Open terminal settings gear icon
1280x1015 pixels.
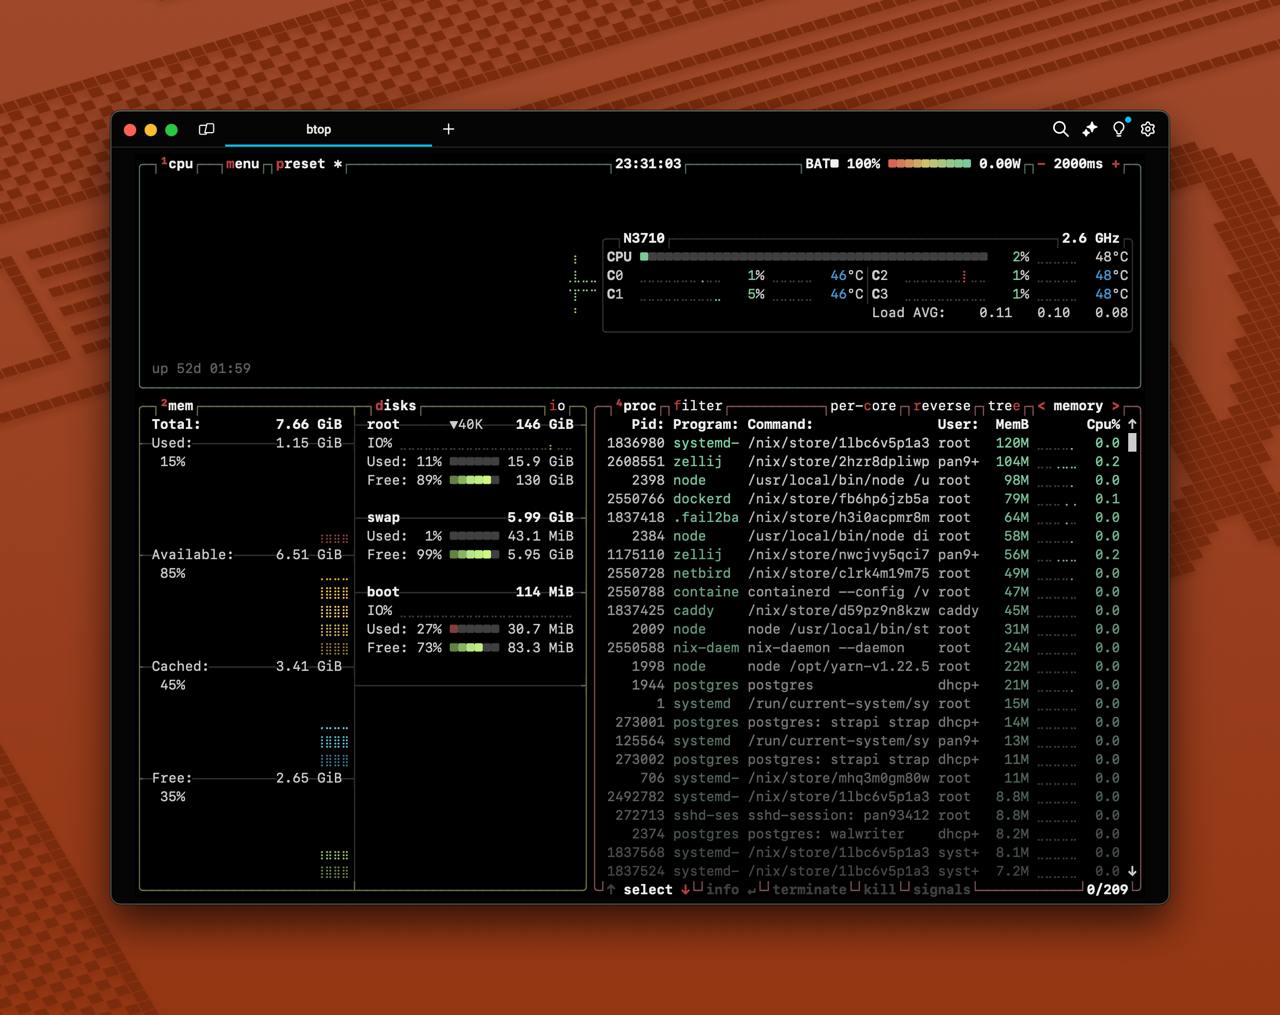pyautogui.click(x=1148, y=129)
